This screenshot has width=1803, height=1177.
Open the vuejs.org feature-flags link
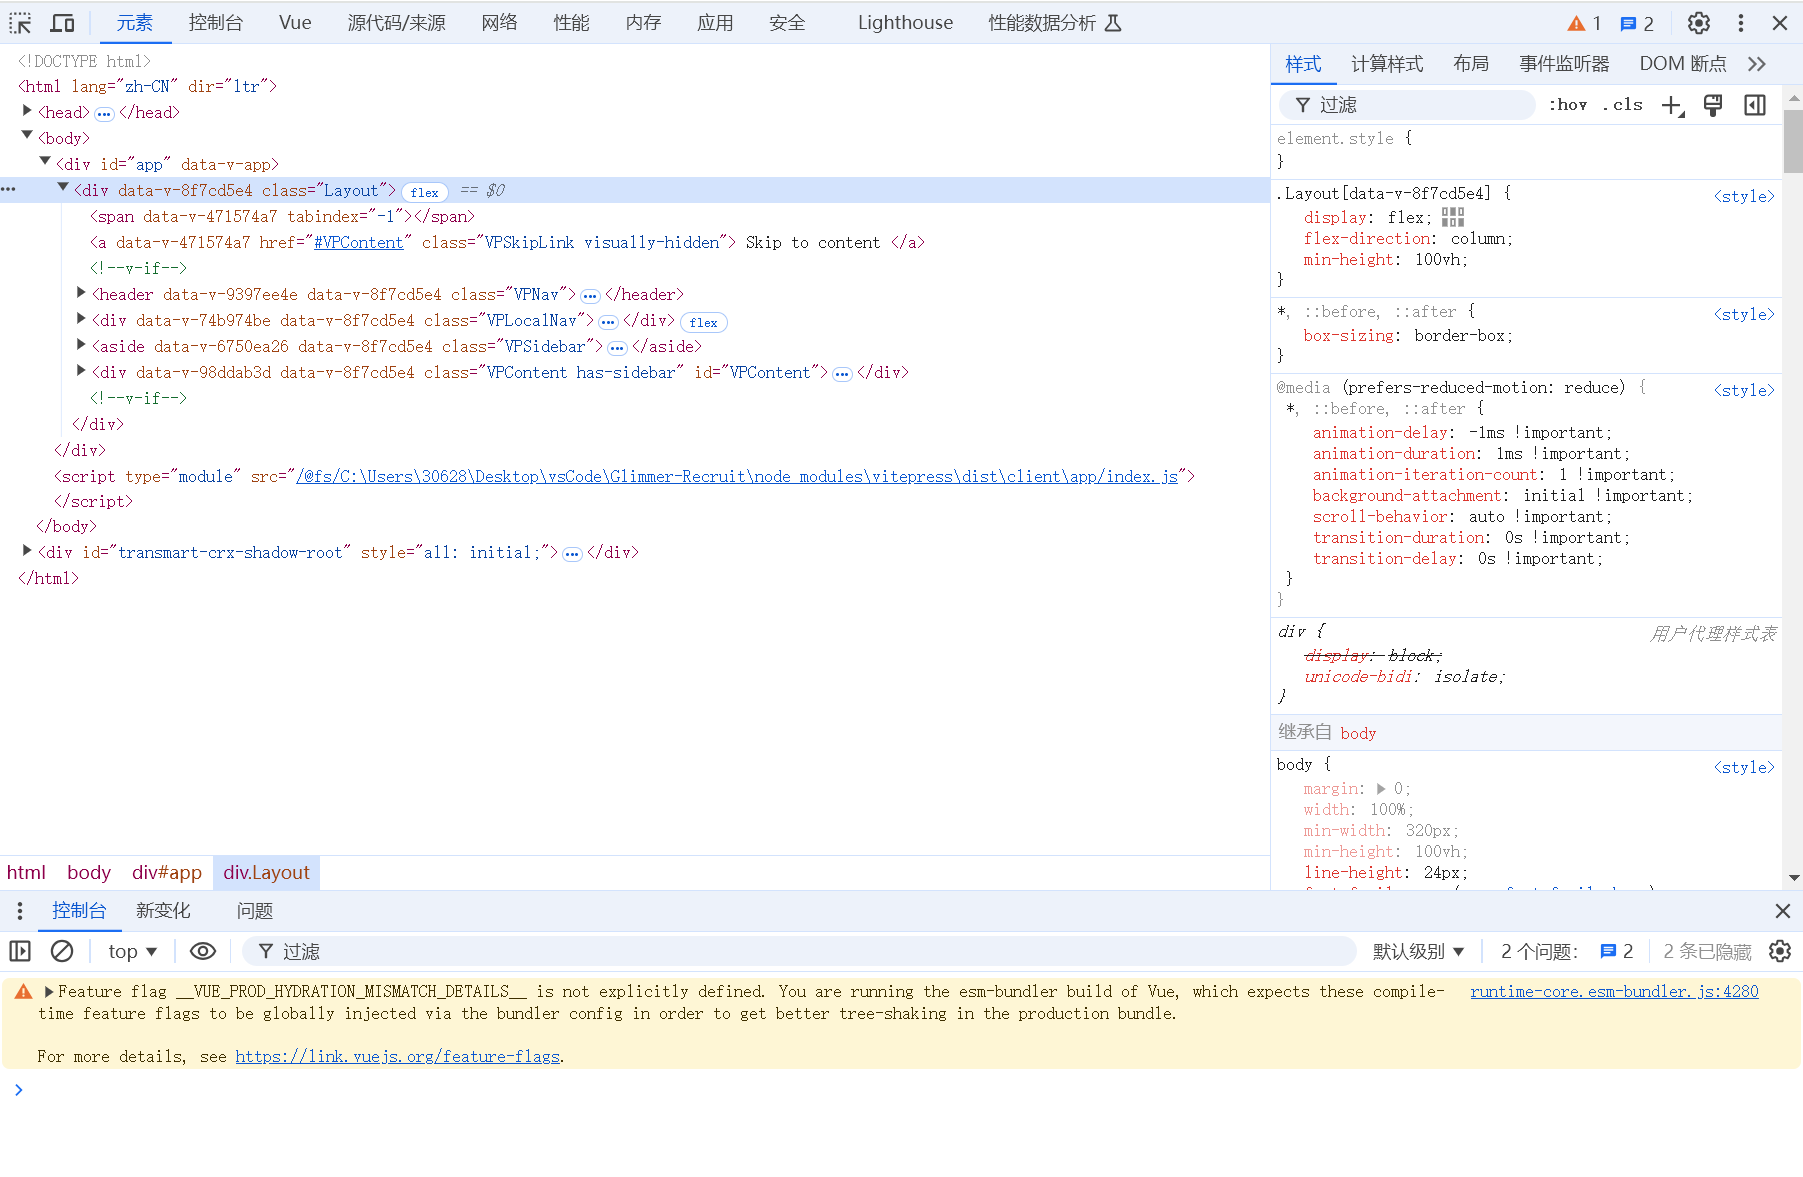coord(397,1056)
